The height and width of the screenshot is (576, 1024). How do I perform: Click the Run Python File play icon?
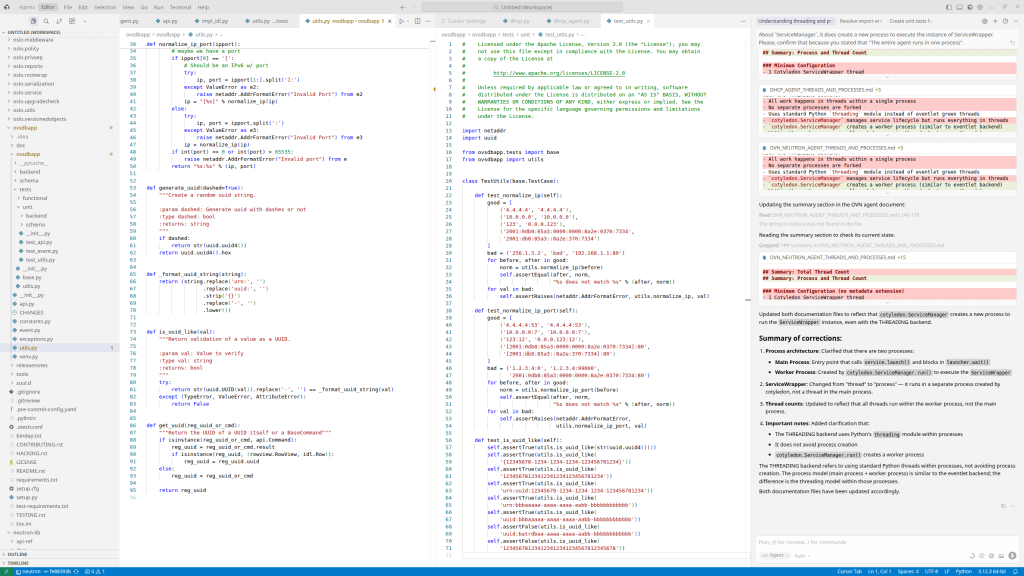click(x=401, y=20)
